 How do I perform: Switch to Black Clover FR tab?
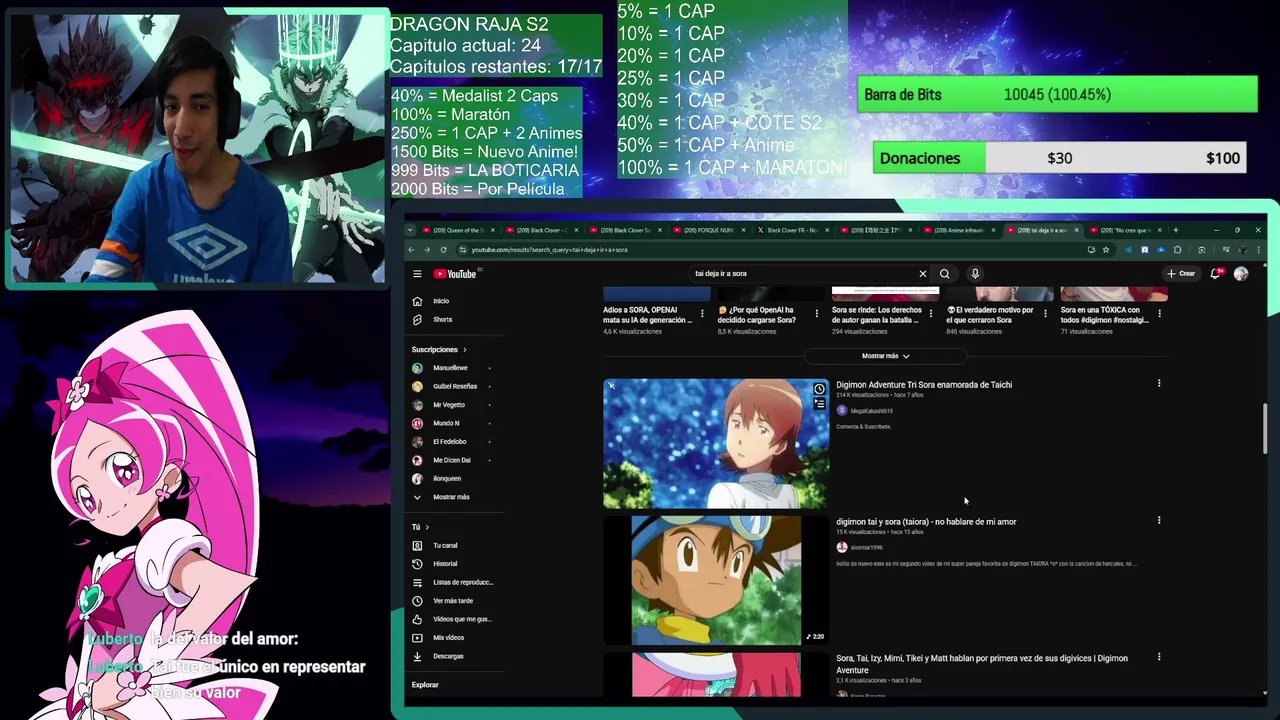793,230
